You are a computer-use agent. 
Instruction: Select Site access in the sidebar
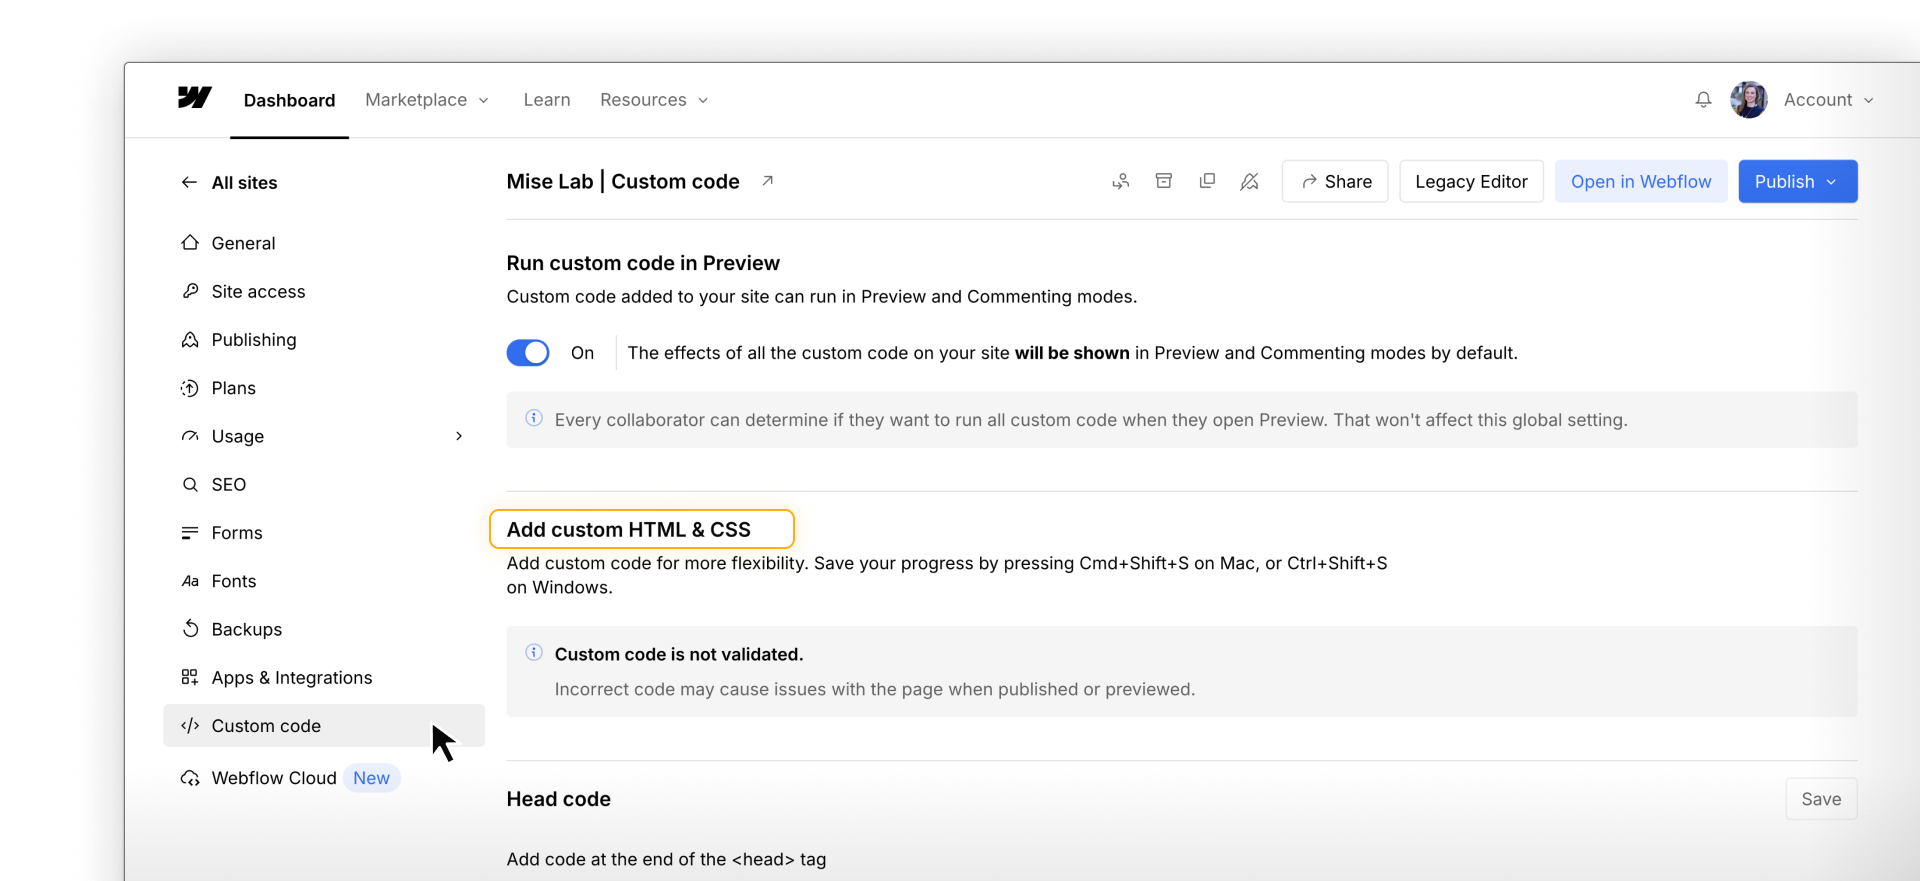[x=324, y=291]
